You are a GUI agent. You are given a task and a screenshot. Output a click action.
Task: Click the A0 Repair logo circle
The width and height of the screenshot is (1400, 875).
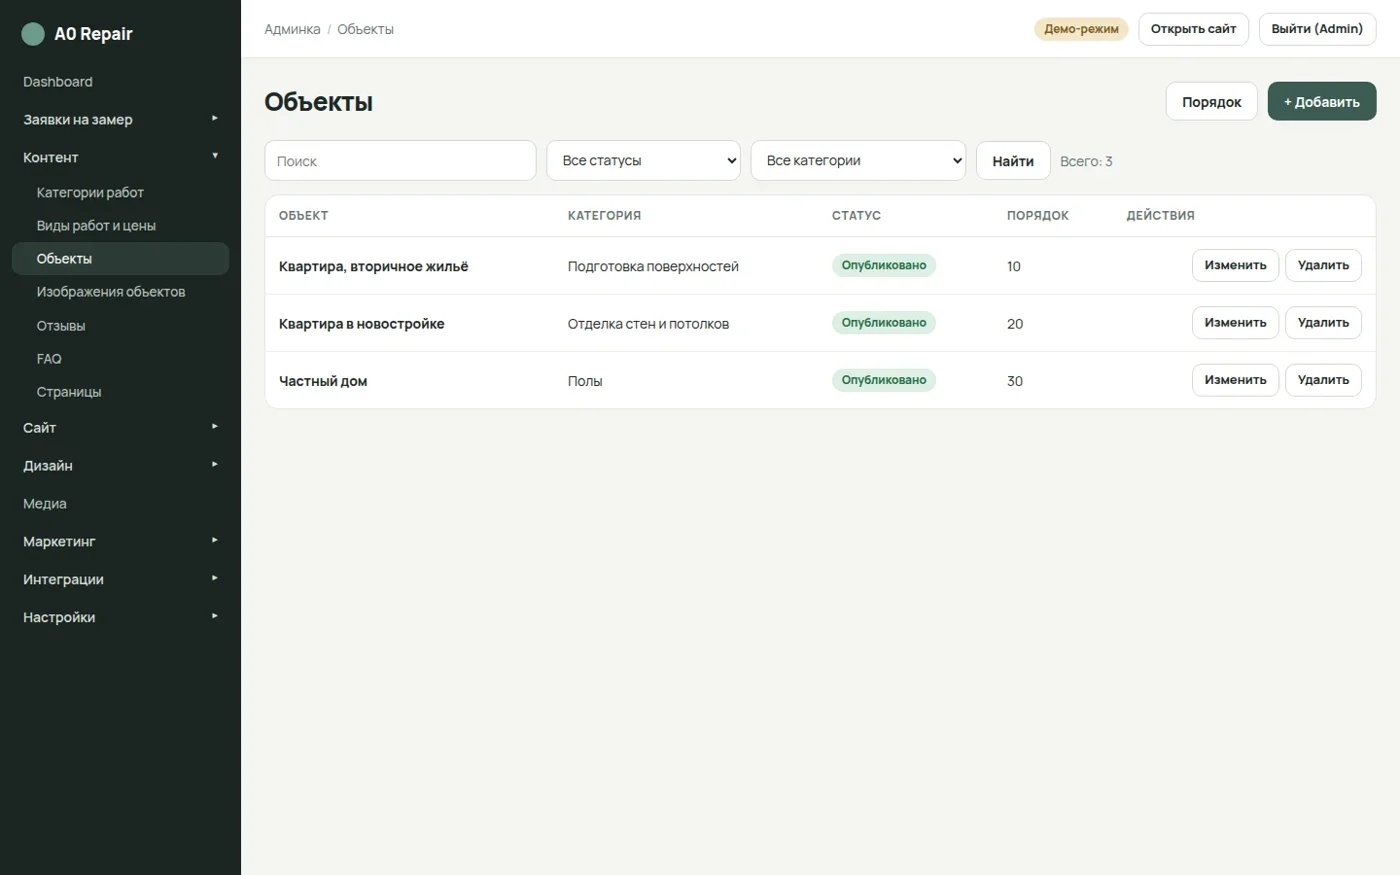33,34
